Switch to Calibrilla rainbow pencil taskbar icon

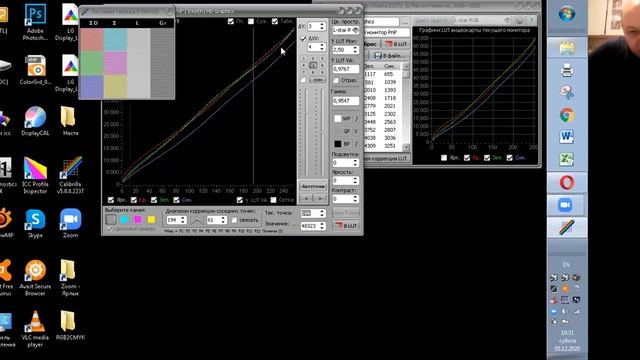point(567,227)
